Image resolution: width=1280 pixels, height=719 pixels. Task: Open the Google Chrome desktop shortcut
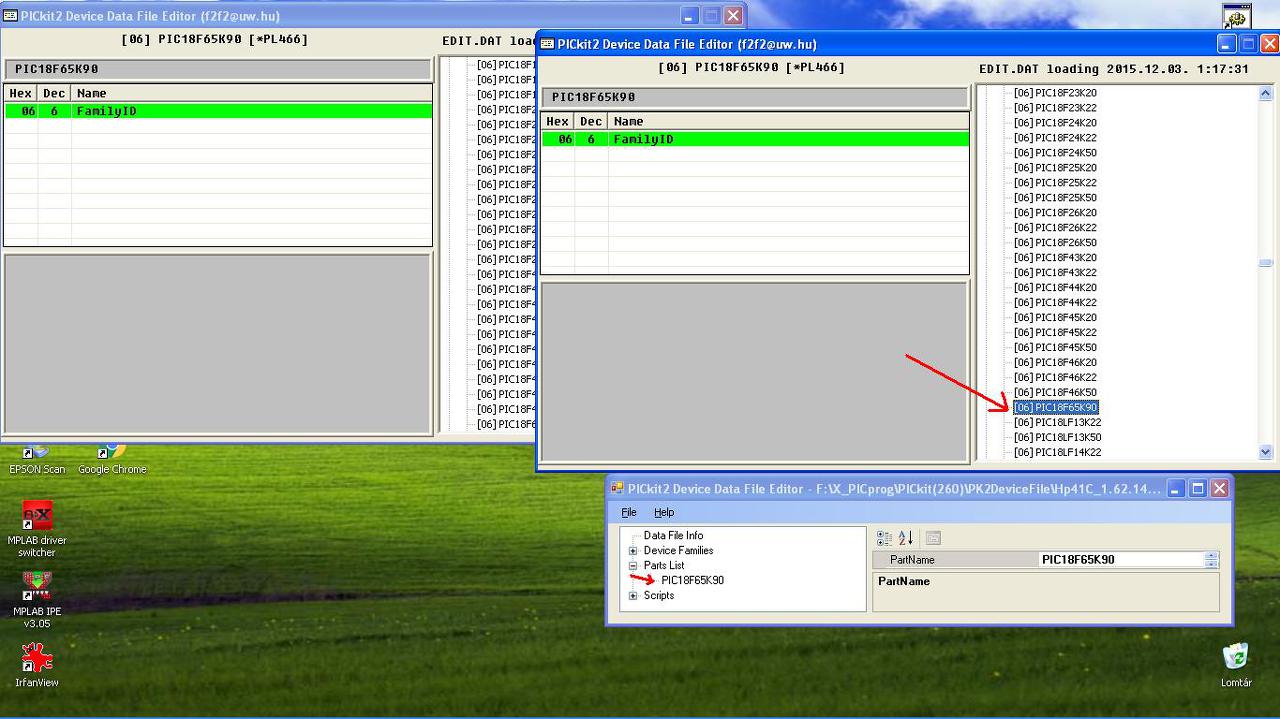[112, 460]
